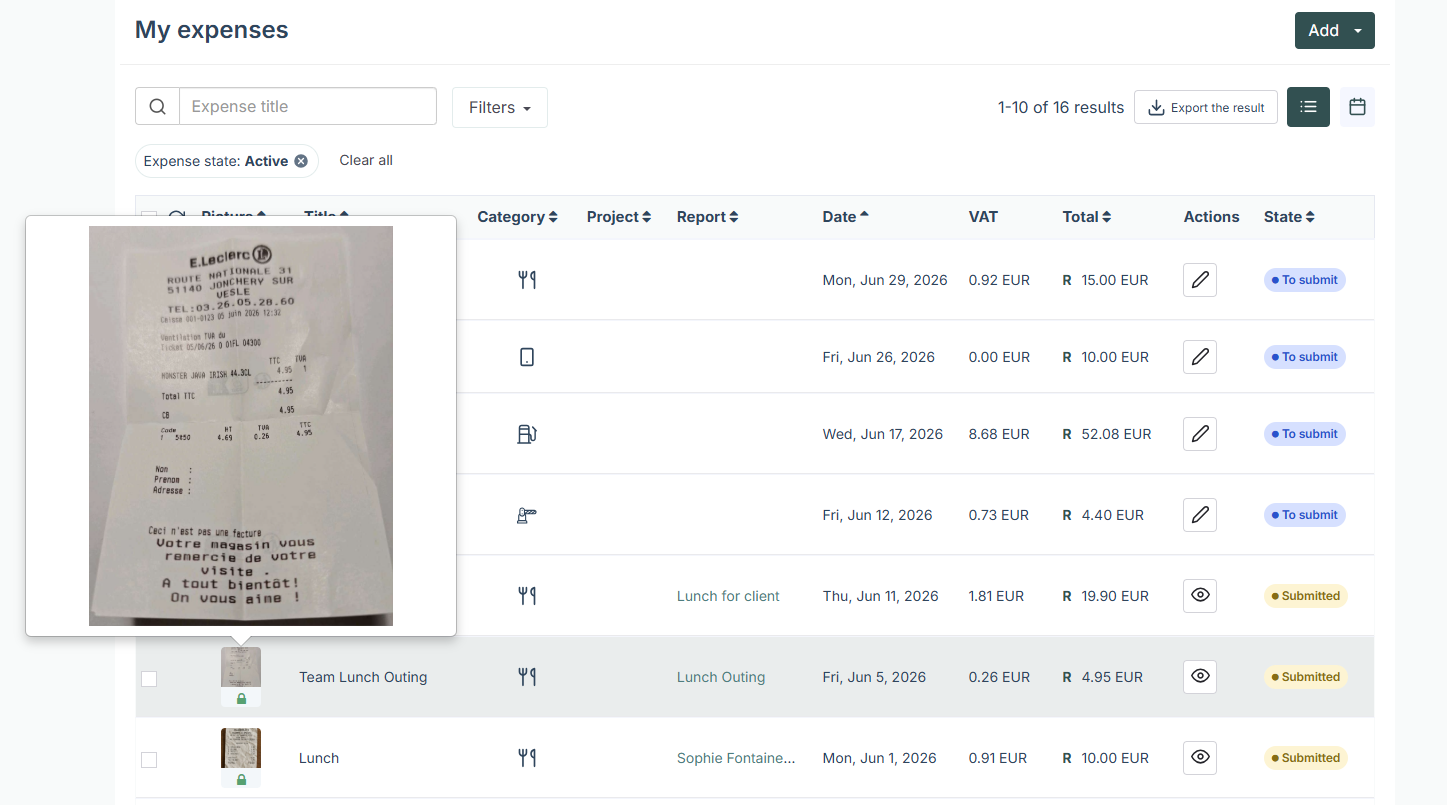Select the Lunch row checkbox
1447x805 pixels.
coord(149,760)
